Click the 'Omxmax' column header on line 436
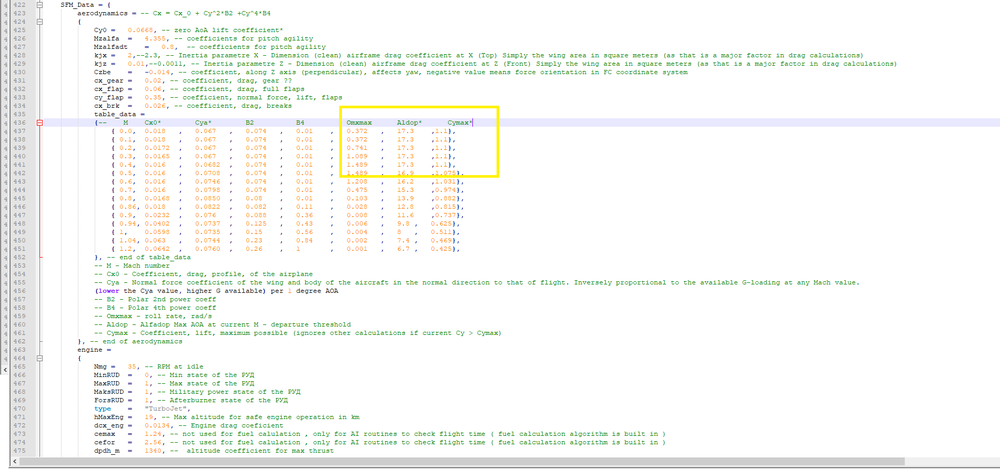Image resolution: width=1000 pixels, height=469 pixels. click(x=359, y=123)
